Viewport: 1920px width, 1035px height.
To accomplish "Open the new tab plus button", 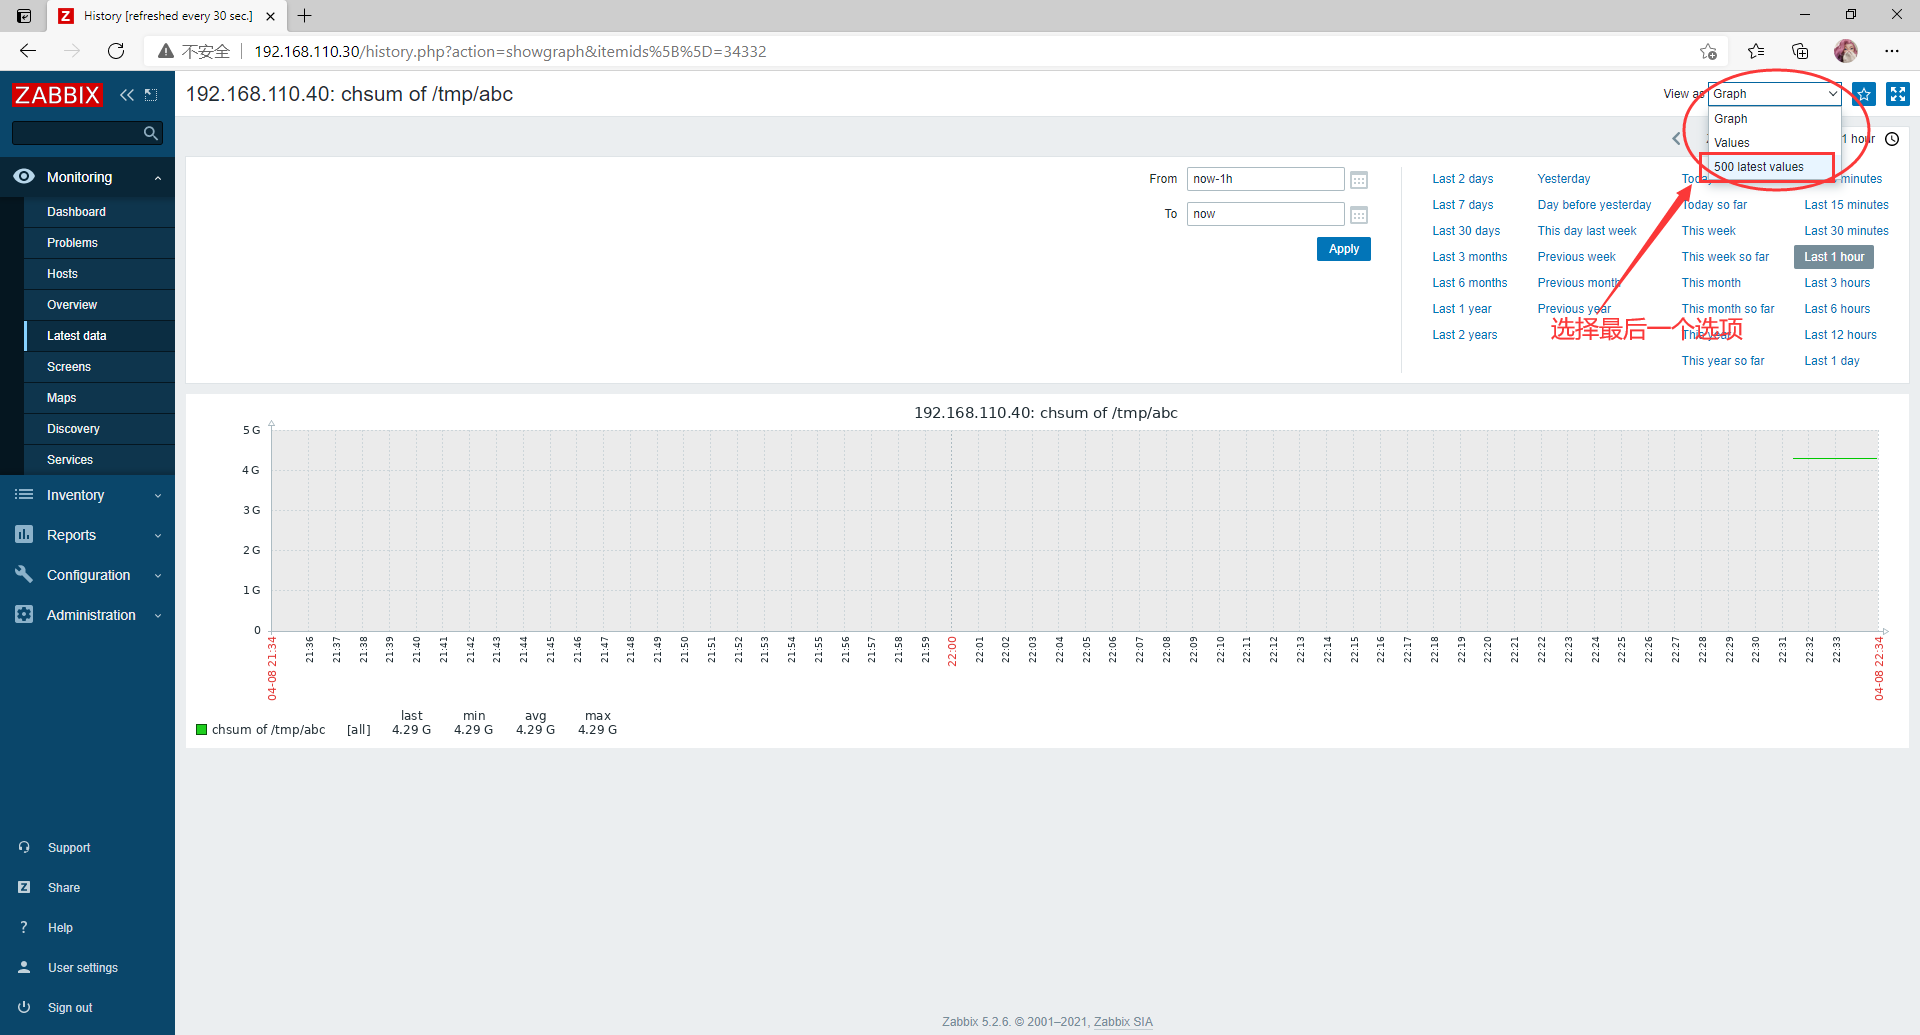I will point(305,16).
